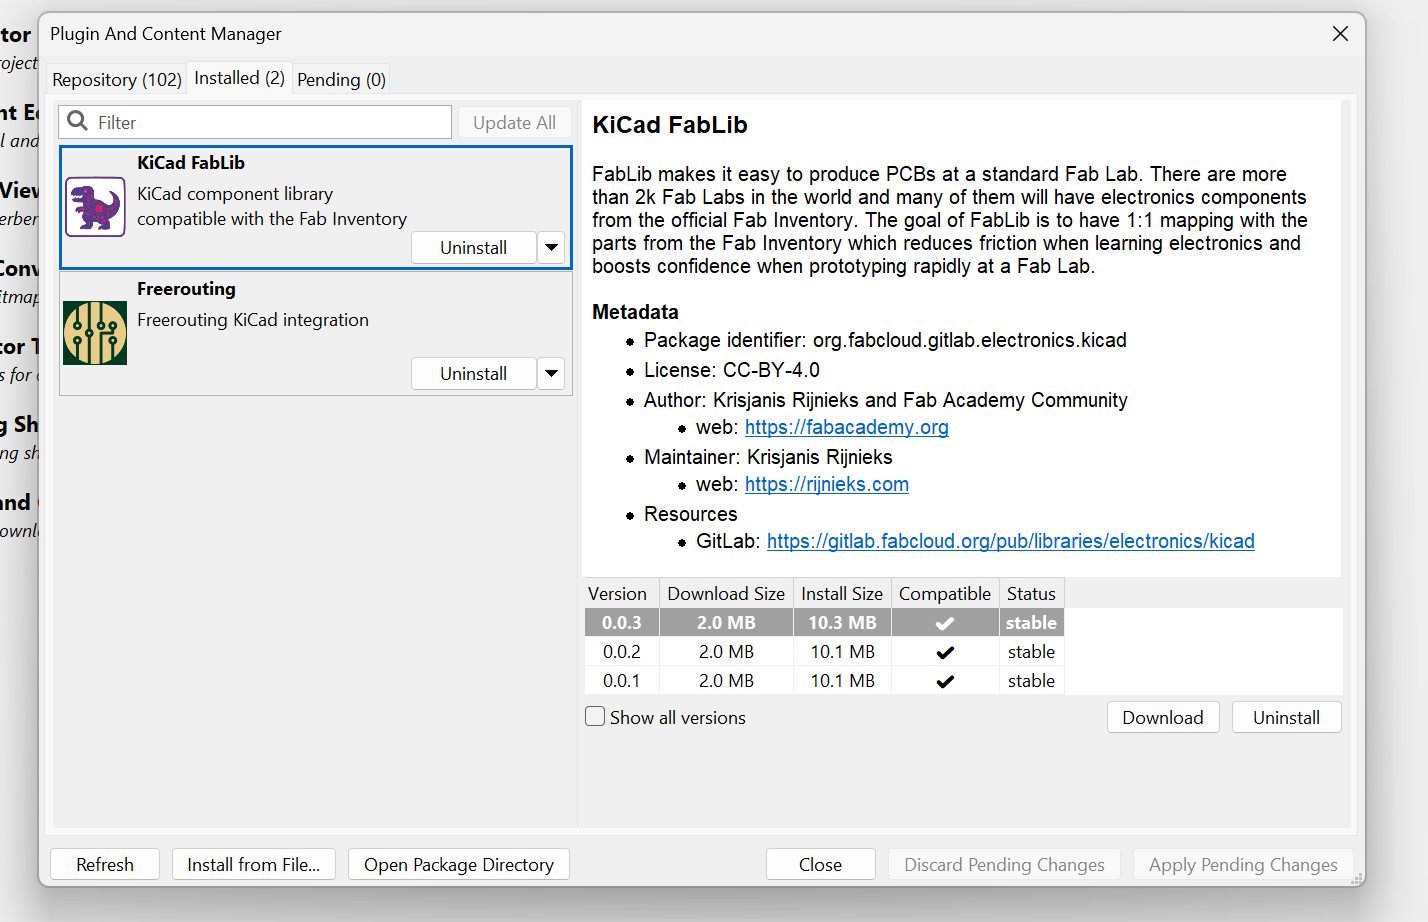
Task: Follow the GitLab repository link
Action: click(1010, 540)
